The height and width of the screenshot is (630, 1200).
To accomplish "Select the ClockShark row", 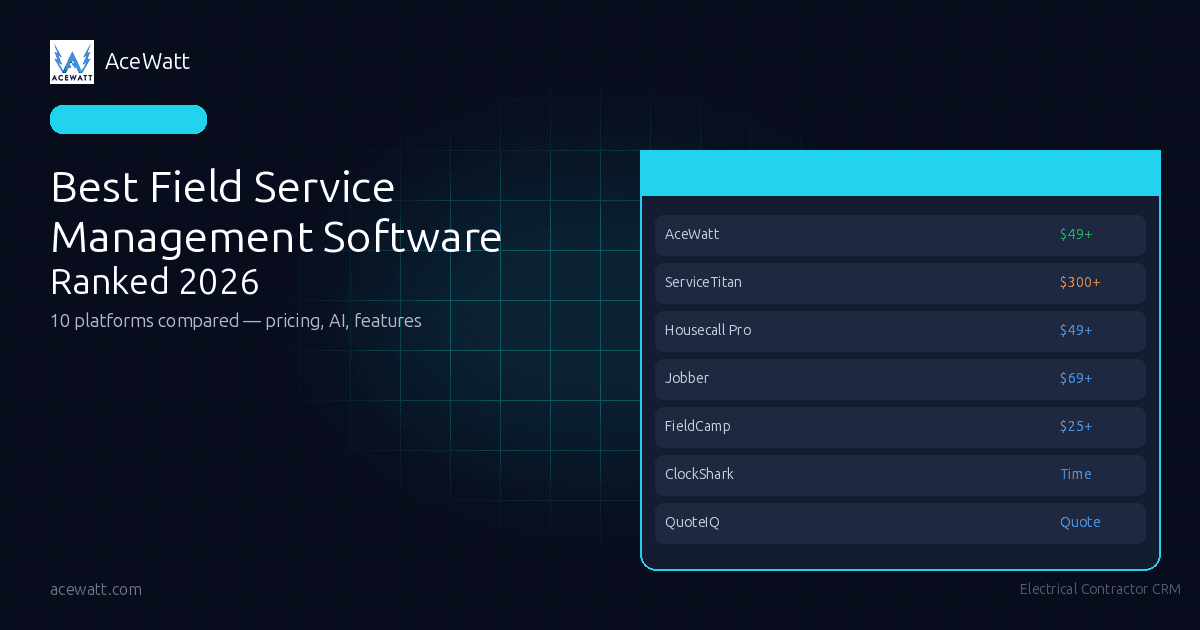I will pyautogui.click(x=900, y=475).
